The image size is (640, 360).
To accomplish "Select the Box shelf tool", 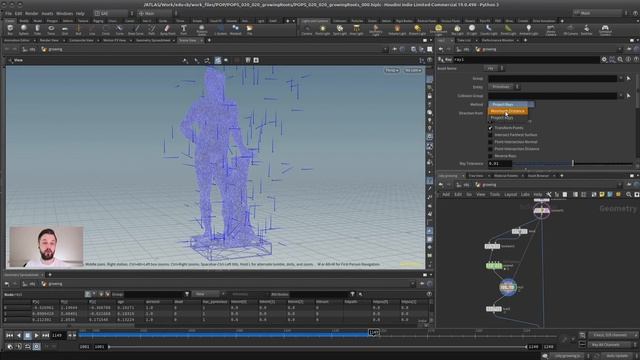I will click(x=10, y=29).
